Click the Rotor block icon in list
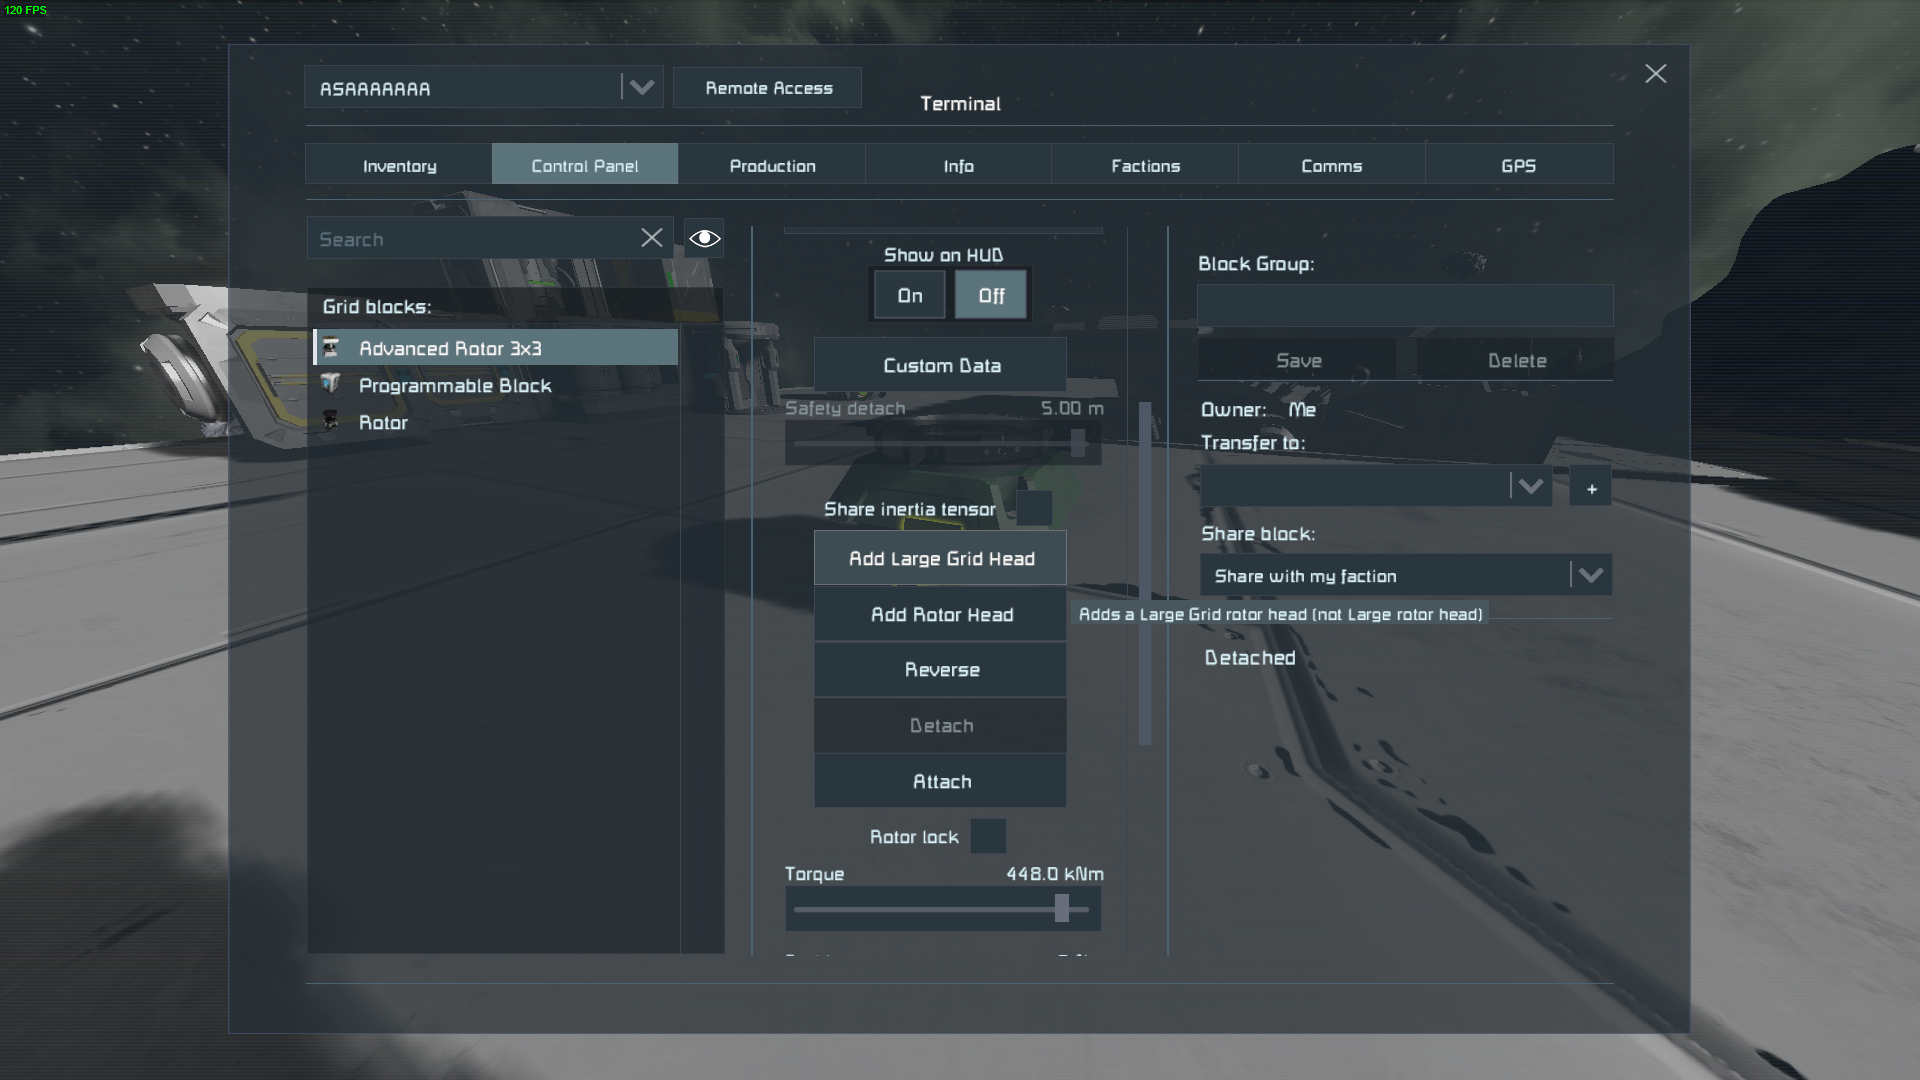 331,422
